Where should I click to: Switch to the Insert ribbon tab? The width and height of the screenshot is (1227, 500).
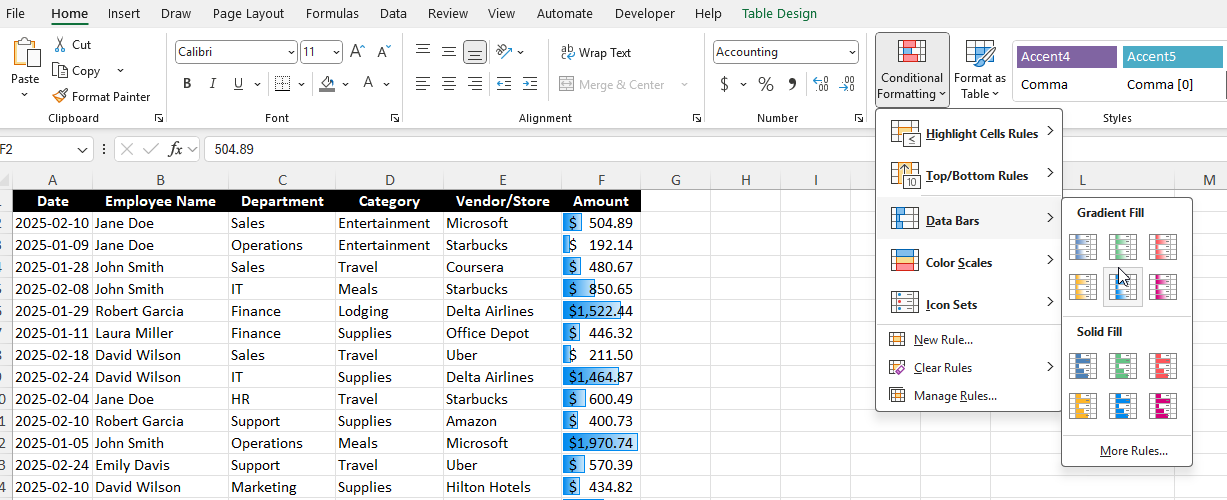pos(124,14)
